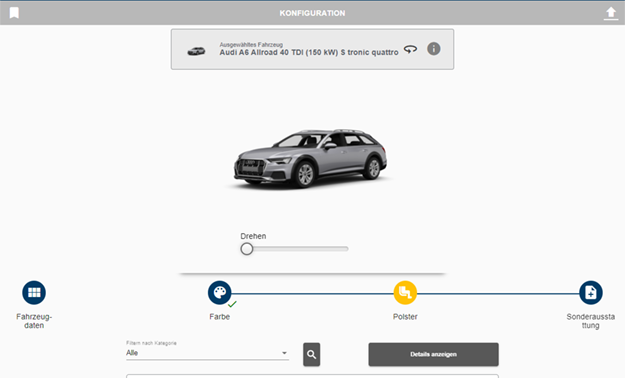This screenshot has height=378, width=625.
Task: Open the Filtern nach Kategorie dropdown
Action: click(x=207, y=353)
